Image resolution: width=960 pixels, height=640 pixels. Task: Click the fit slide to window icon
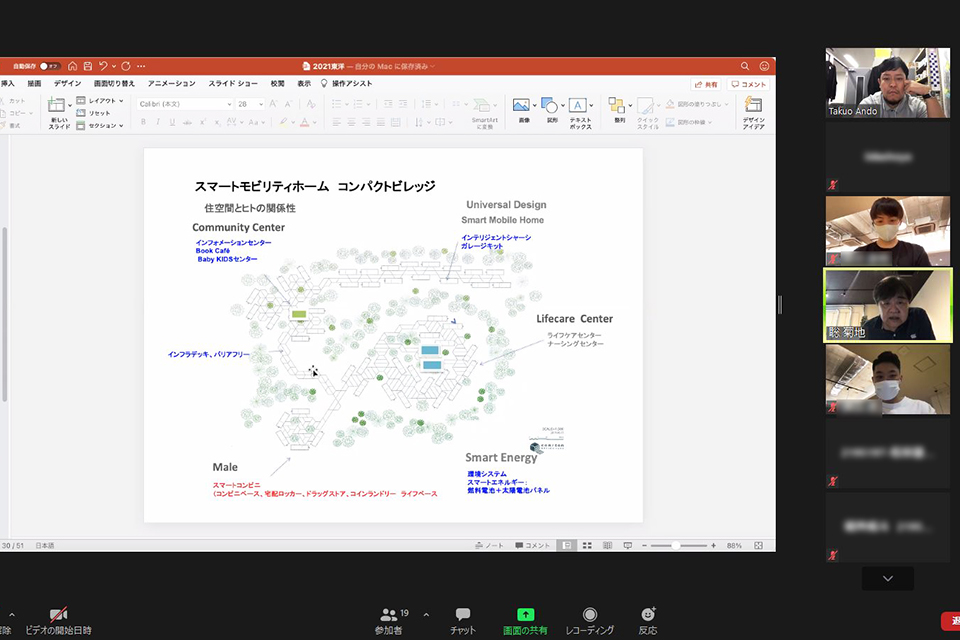(x=759, y=545)
